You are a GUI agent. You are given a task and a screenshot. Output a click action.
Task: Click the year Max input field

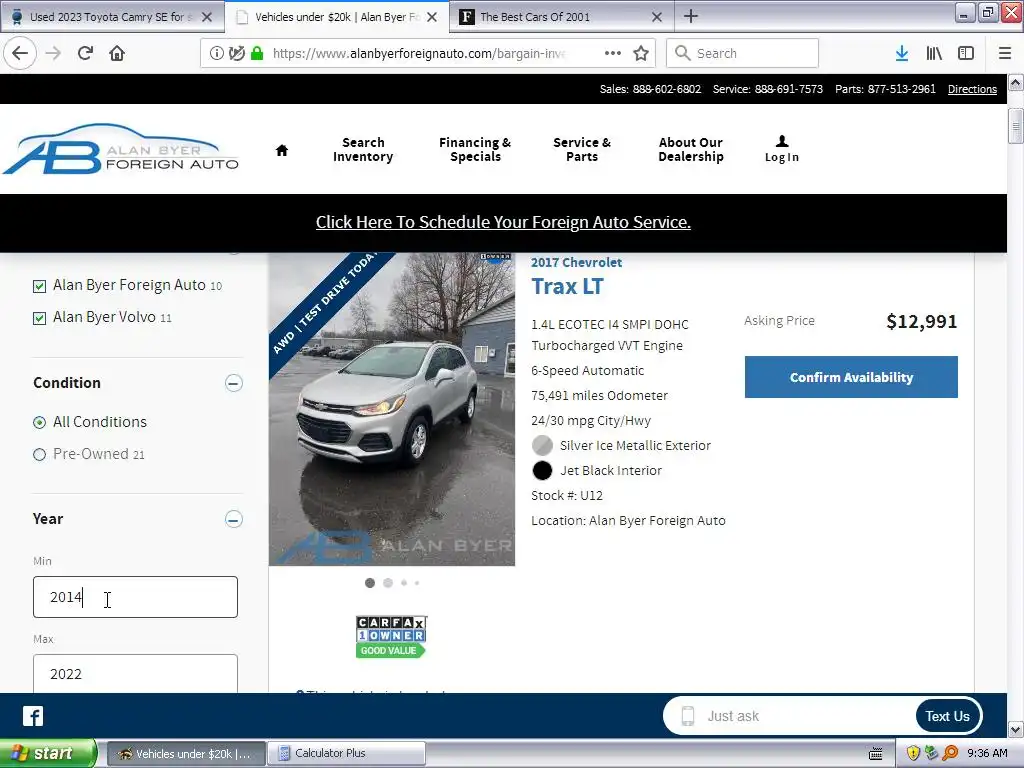135,673
